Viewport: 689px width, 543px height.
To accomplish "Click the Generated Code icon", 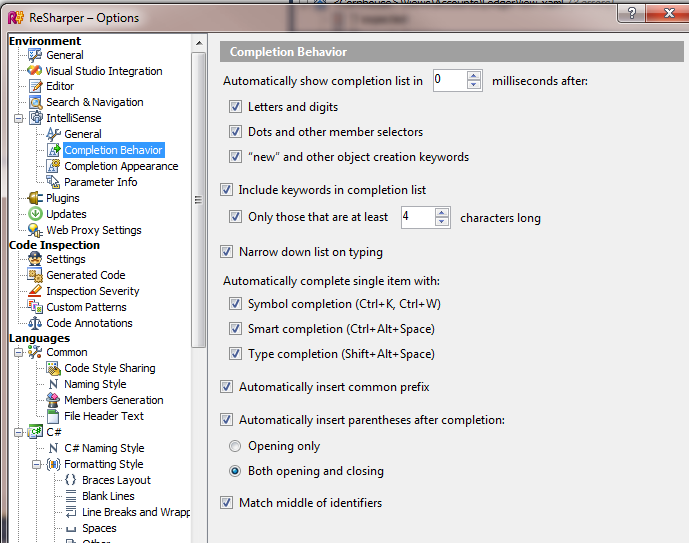I will click(x=35, y=275).
